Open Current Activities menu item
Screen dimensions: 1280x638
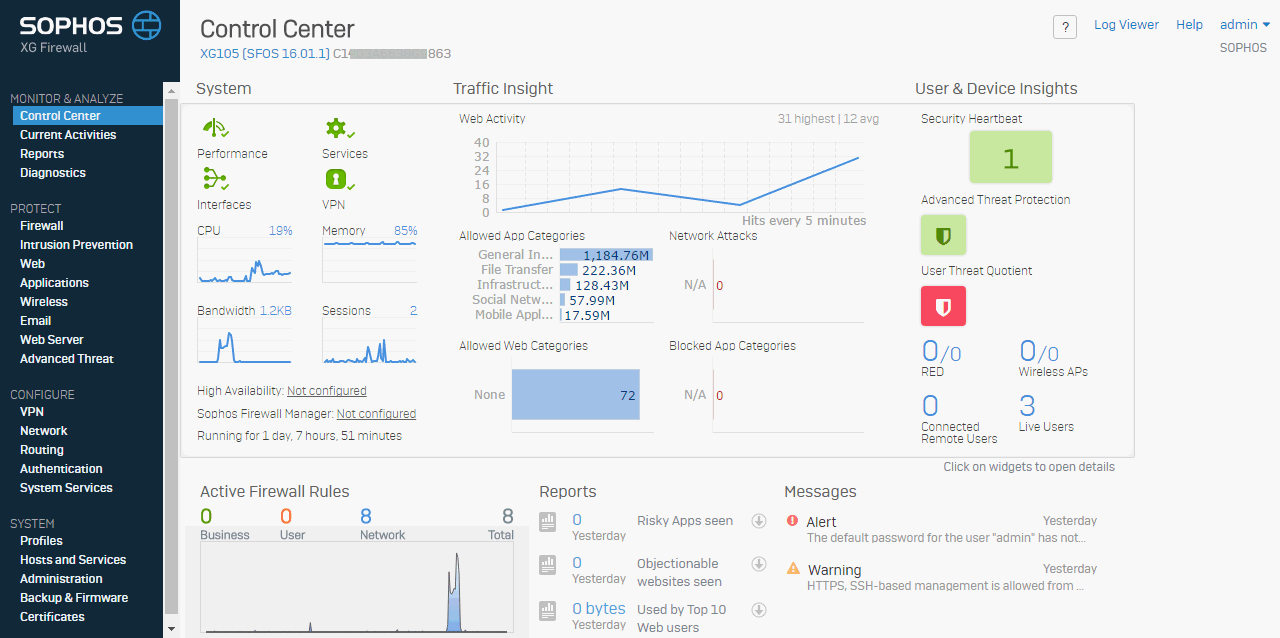tap(68, 135)
